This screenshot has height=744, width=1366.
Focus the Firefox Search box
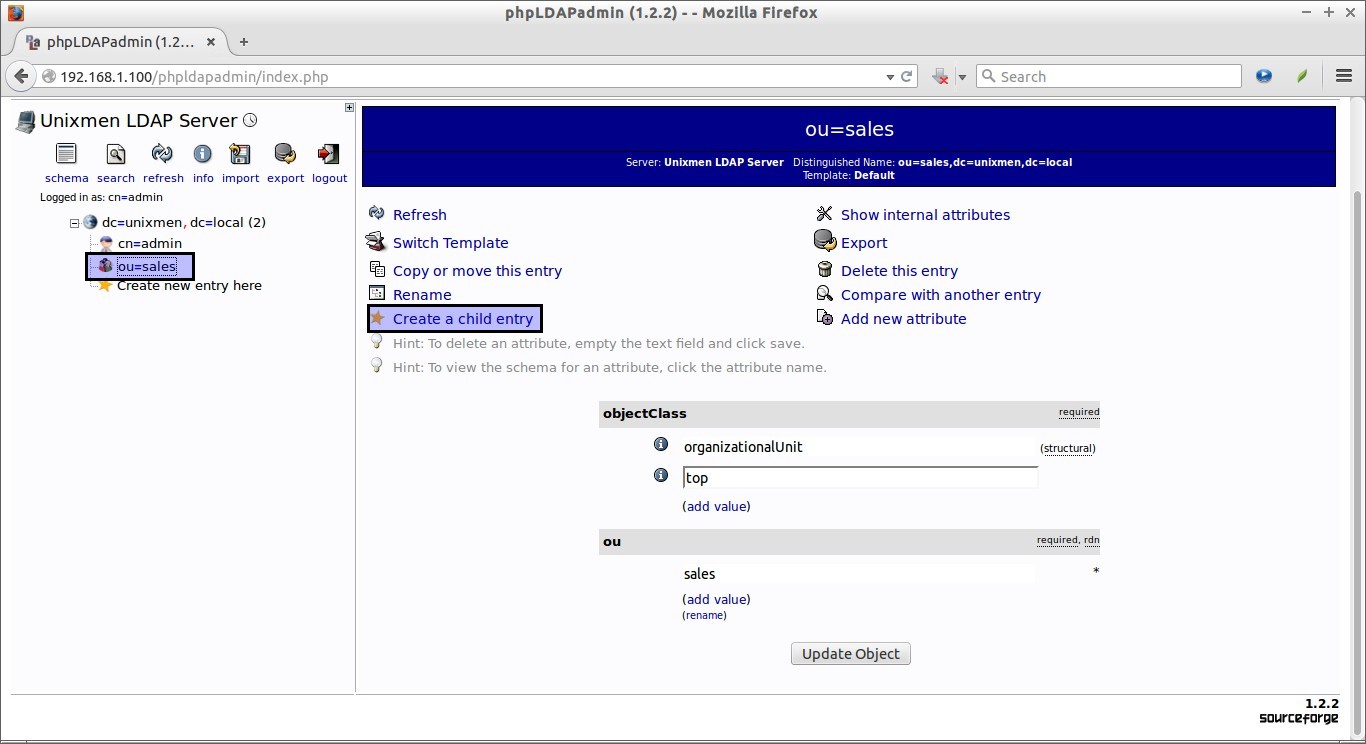pos(1108,76)
